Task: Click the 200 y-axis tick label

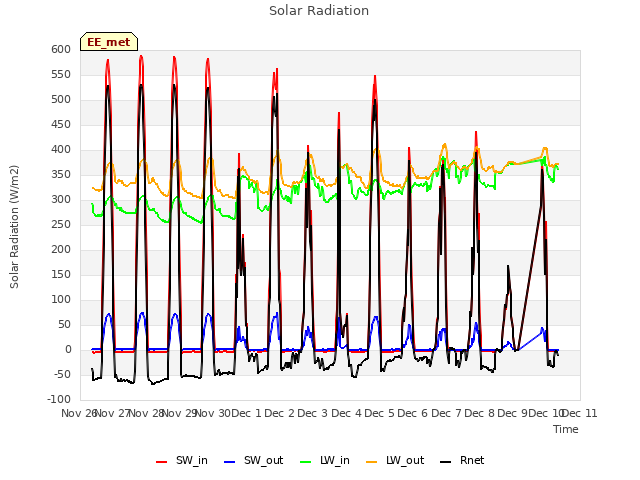Action: tap(61, 249)
